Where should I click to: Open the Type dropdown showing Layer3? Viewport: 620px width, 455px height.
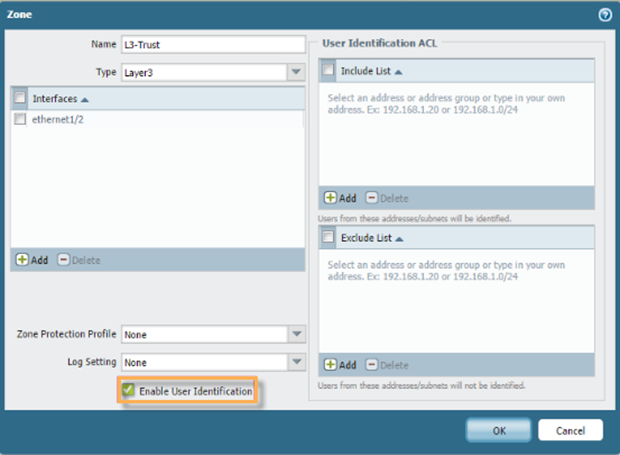click(x=296, y=72)
